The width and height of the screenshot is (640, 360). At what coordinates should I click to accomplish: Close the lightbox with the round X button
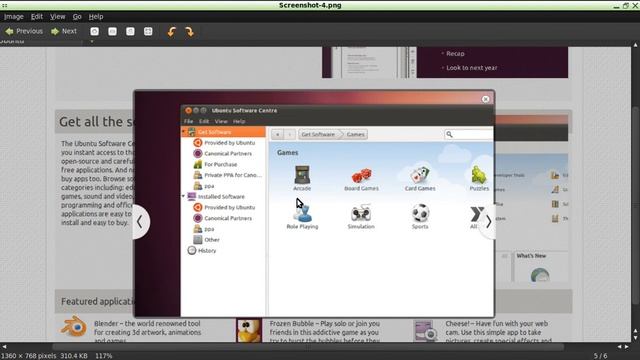[485, 99]
